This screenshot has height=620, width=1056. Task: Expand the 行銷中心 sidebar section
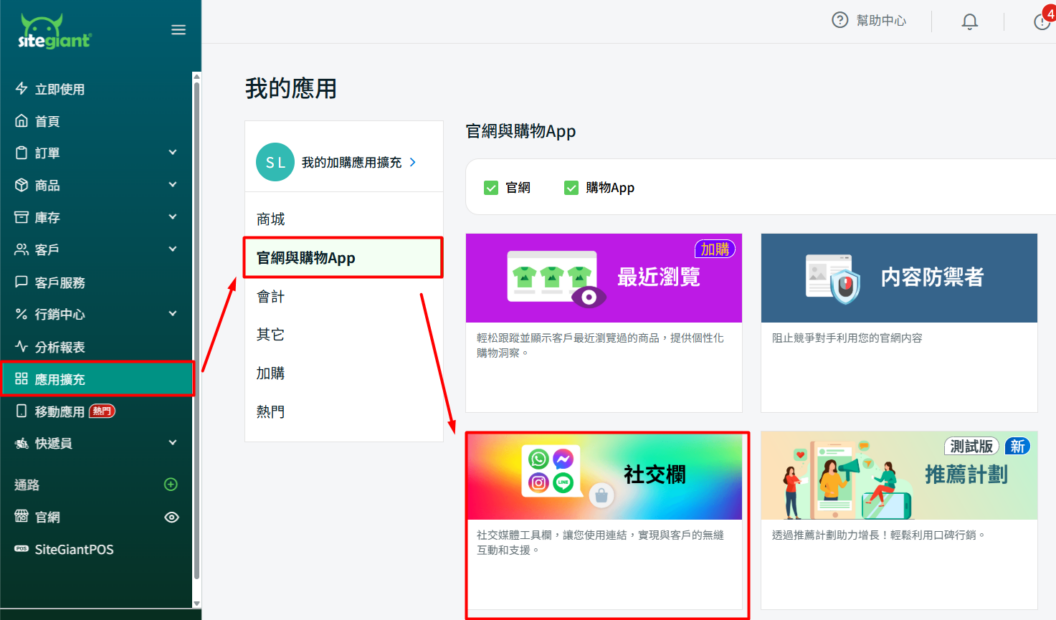pos(172,314)
